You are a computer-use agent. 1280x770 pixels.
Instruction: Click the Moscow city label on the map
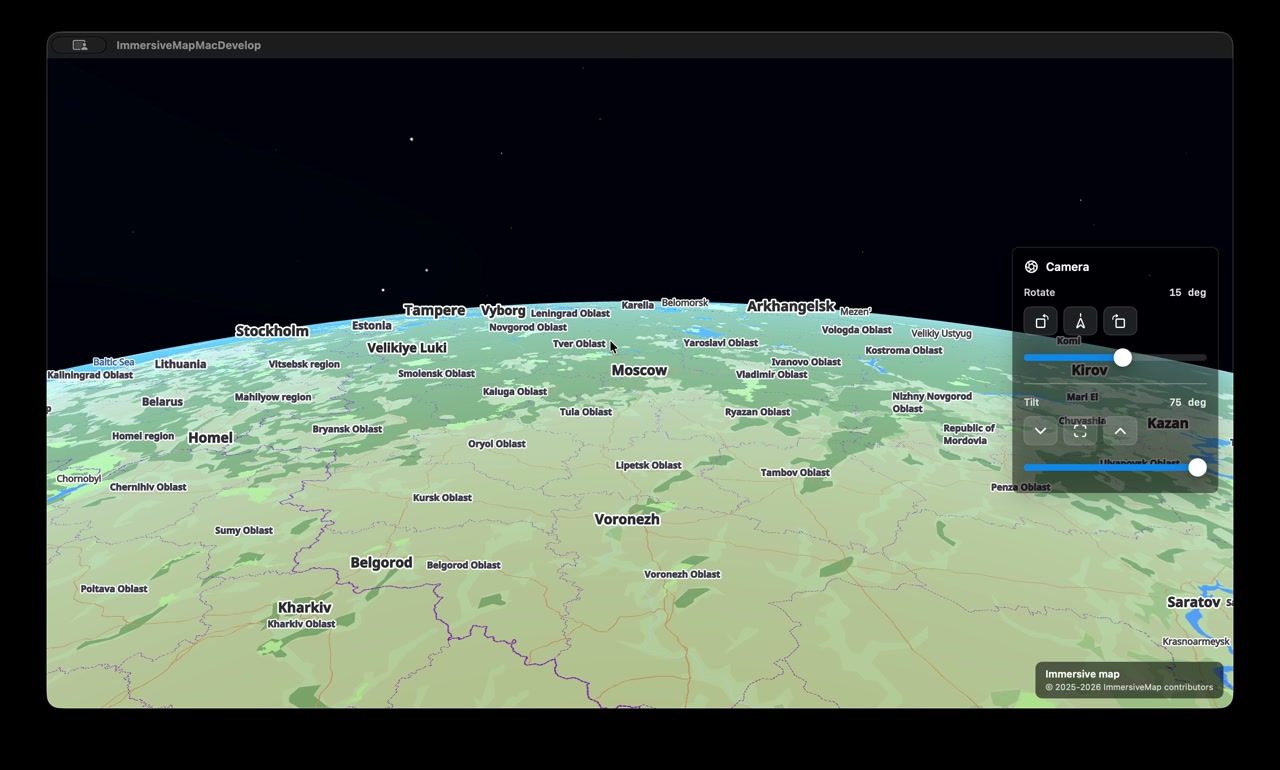(639, 370)
